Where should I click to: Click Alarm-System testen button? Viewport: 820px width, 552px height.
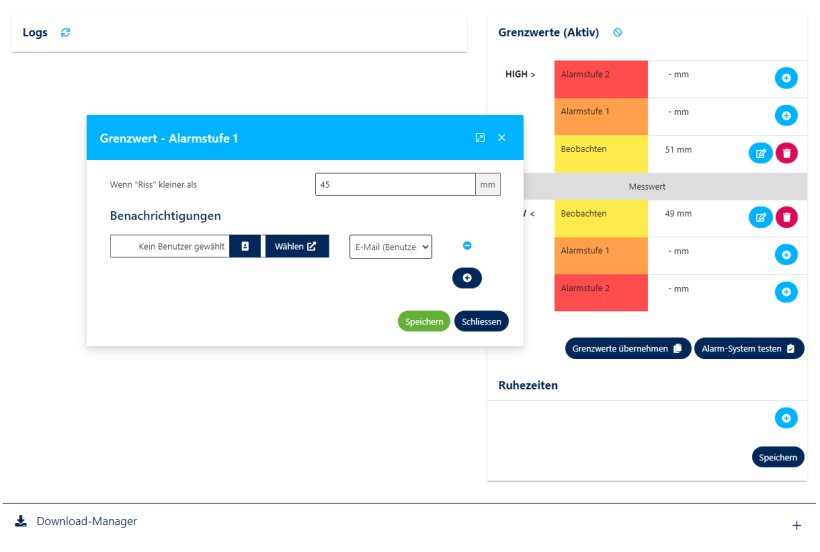coord(749,349)
